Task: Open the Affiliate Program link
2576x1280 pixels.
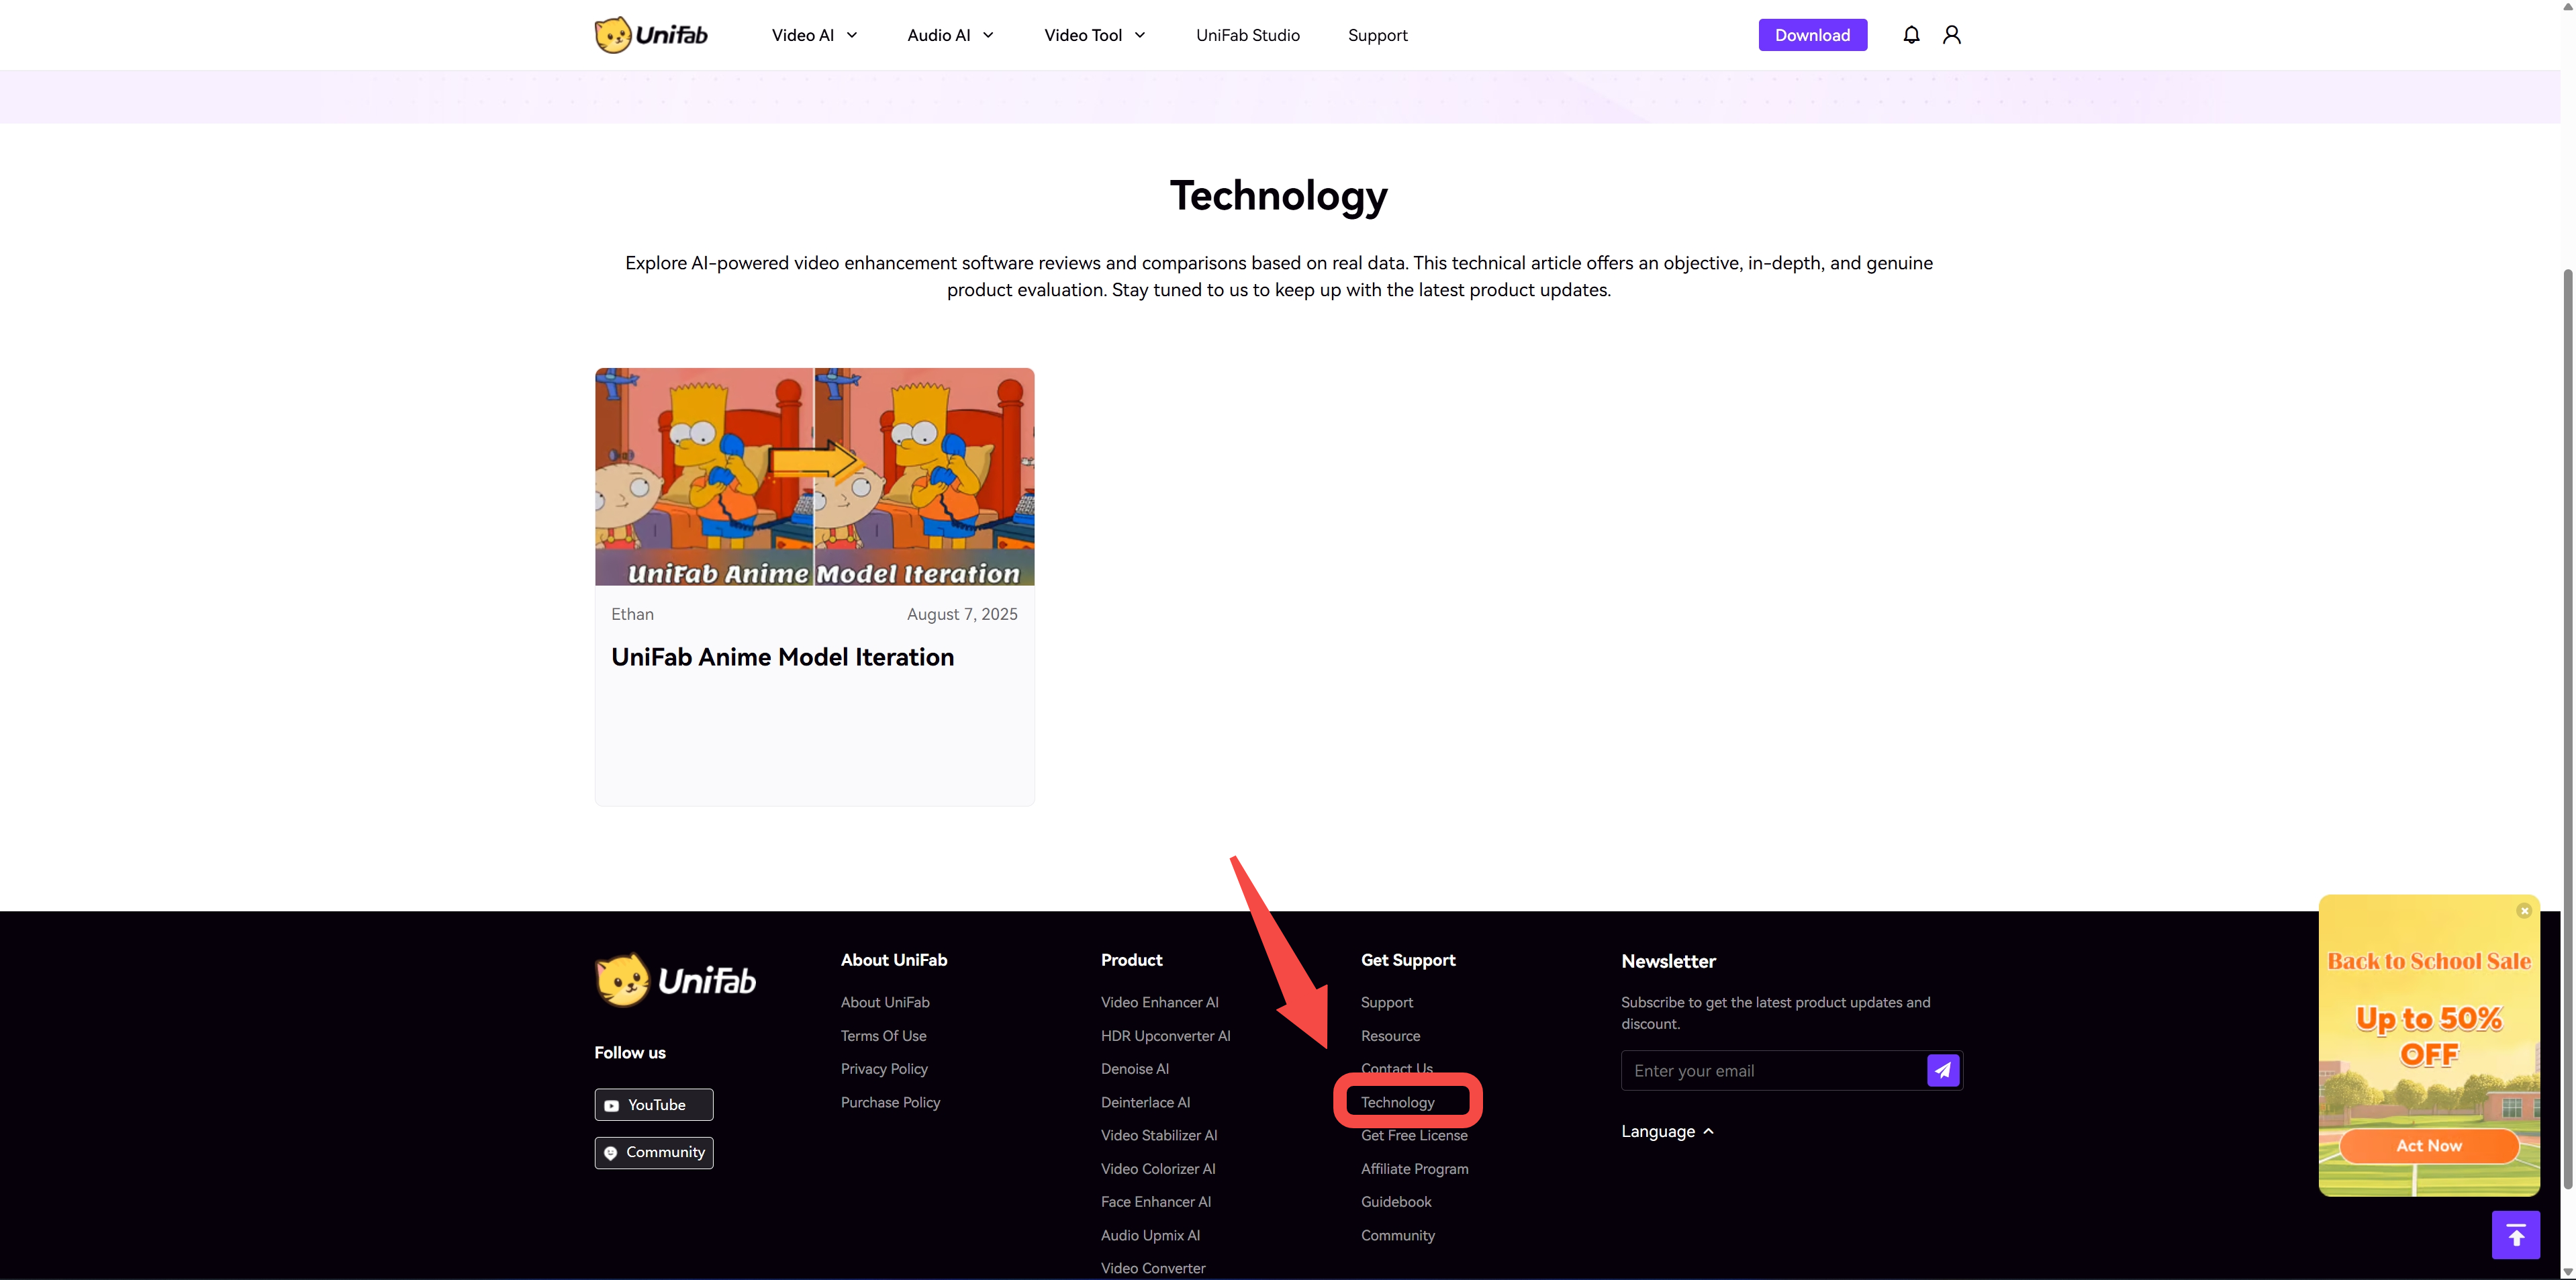Action: coord(1414,1169)
